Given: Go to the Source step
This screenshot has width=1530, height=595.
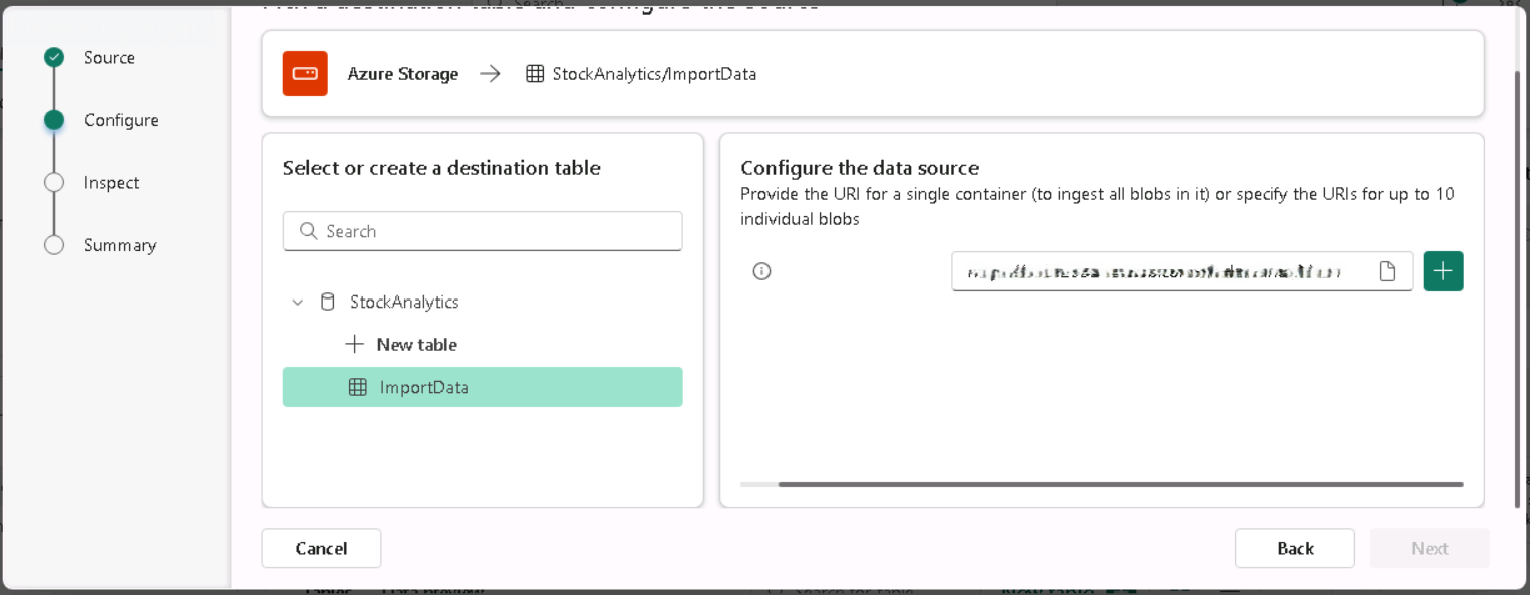Looking at the screenshot, I should [x=109, y=58].
